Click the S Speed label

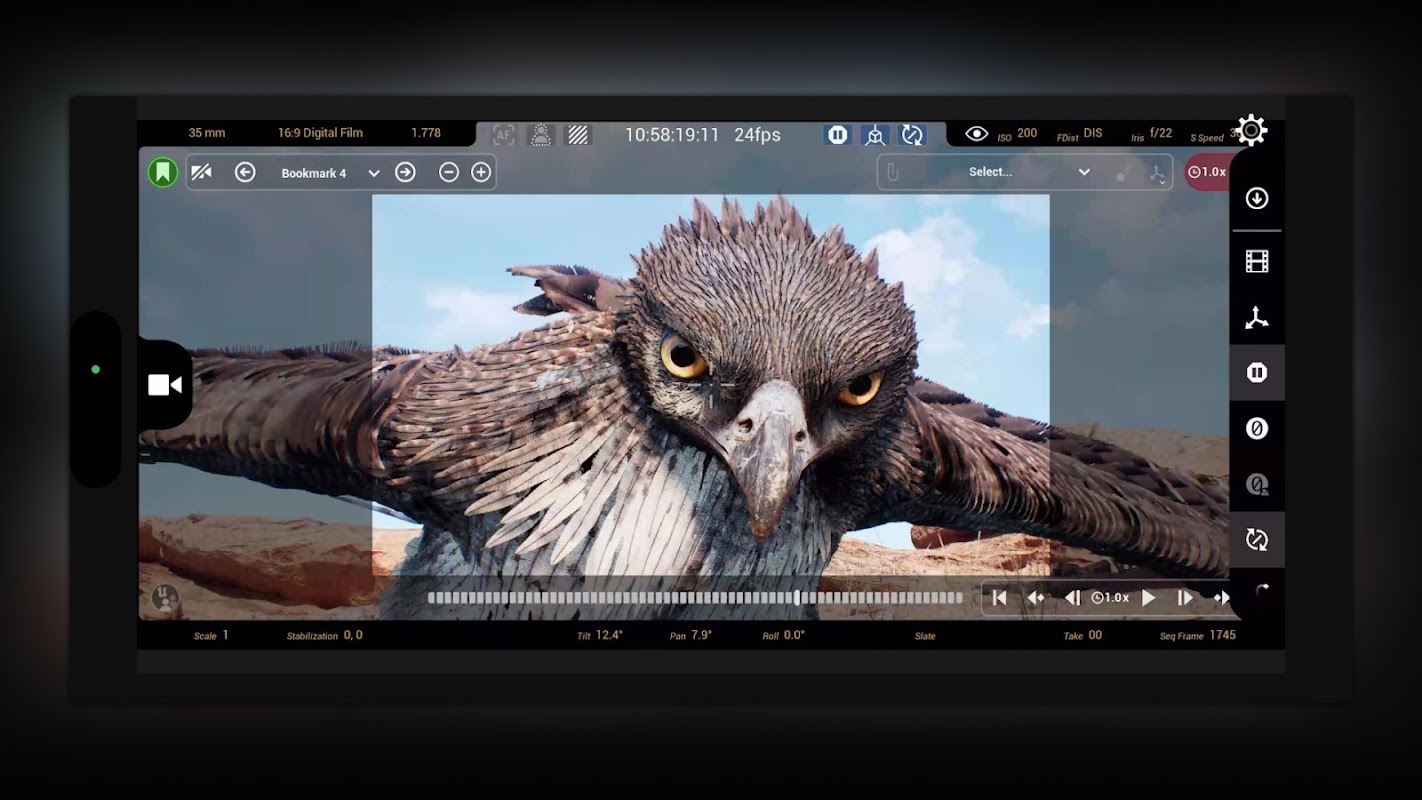coord(1207,138)
